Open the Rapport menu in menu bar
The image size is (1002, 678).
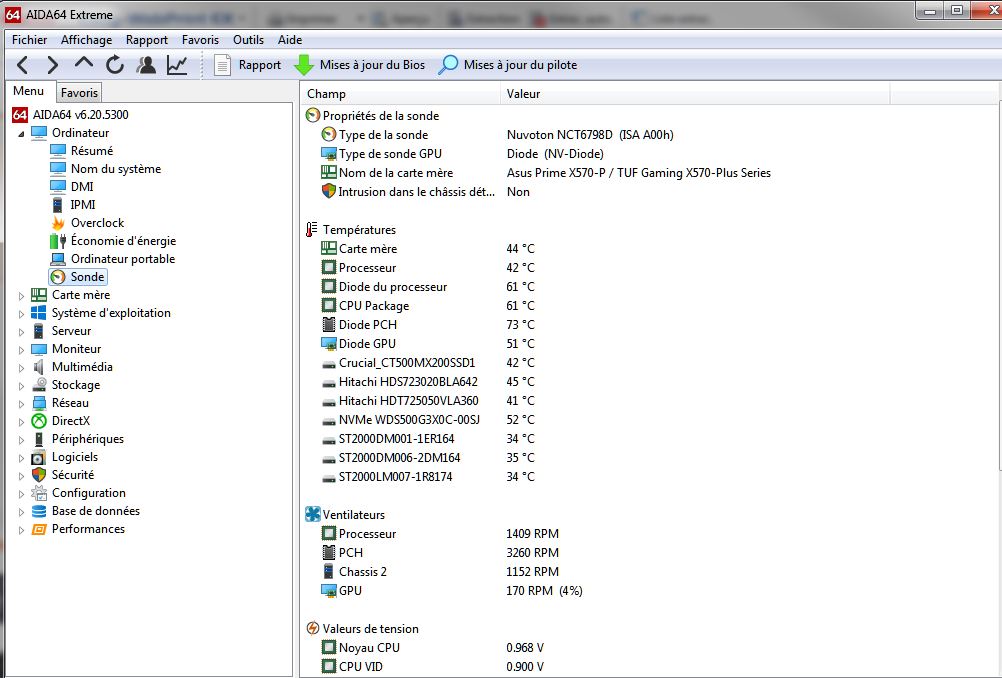[146, 40]
